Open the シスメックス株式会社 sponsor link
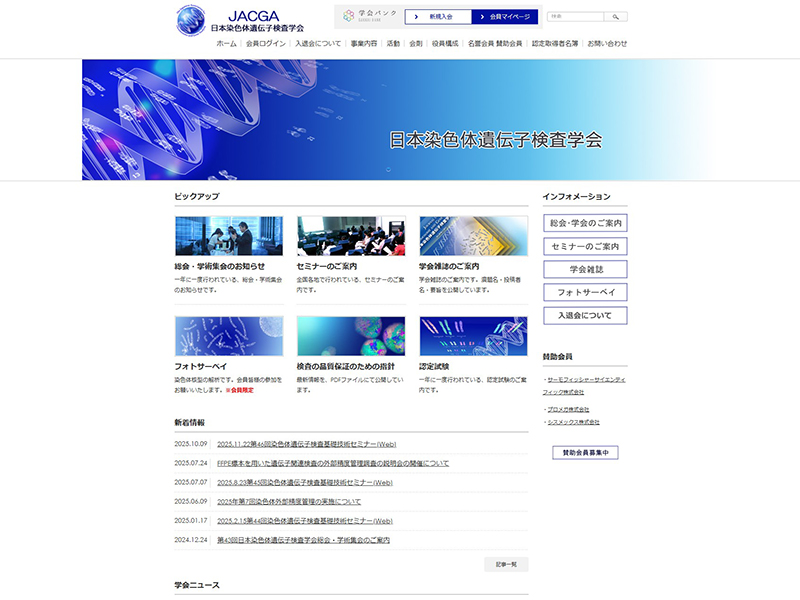The height and width of the screenshot is (600, 800). pyautogui.click(x=573, y=422)
